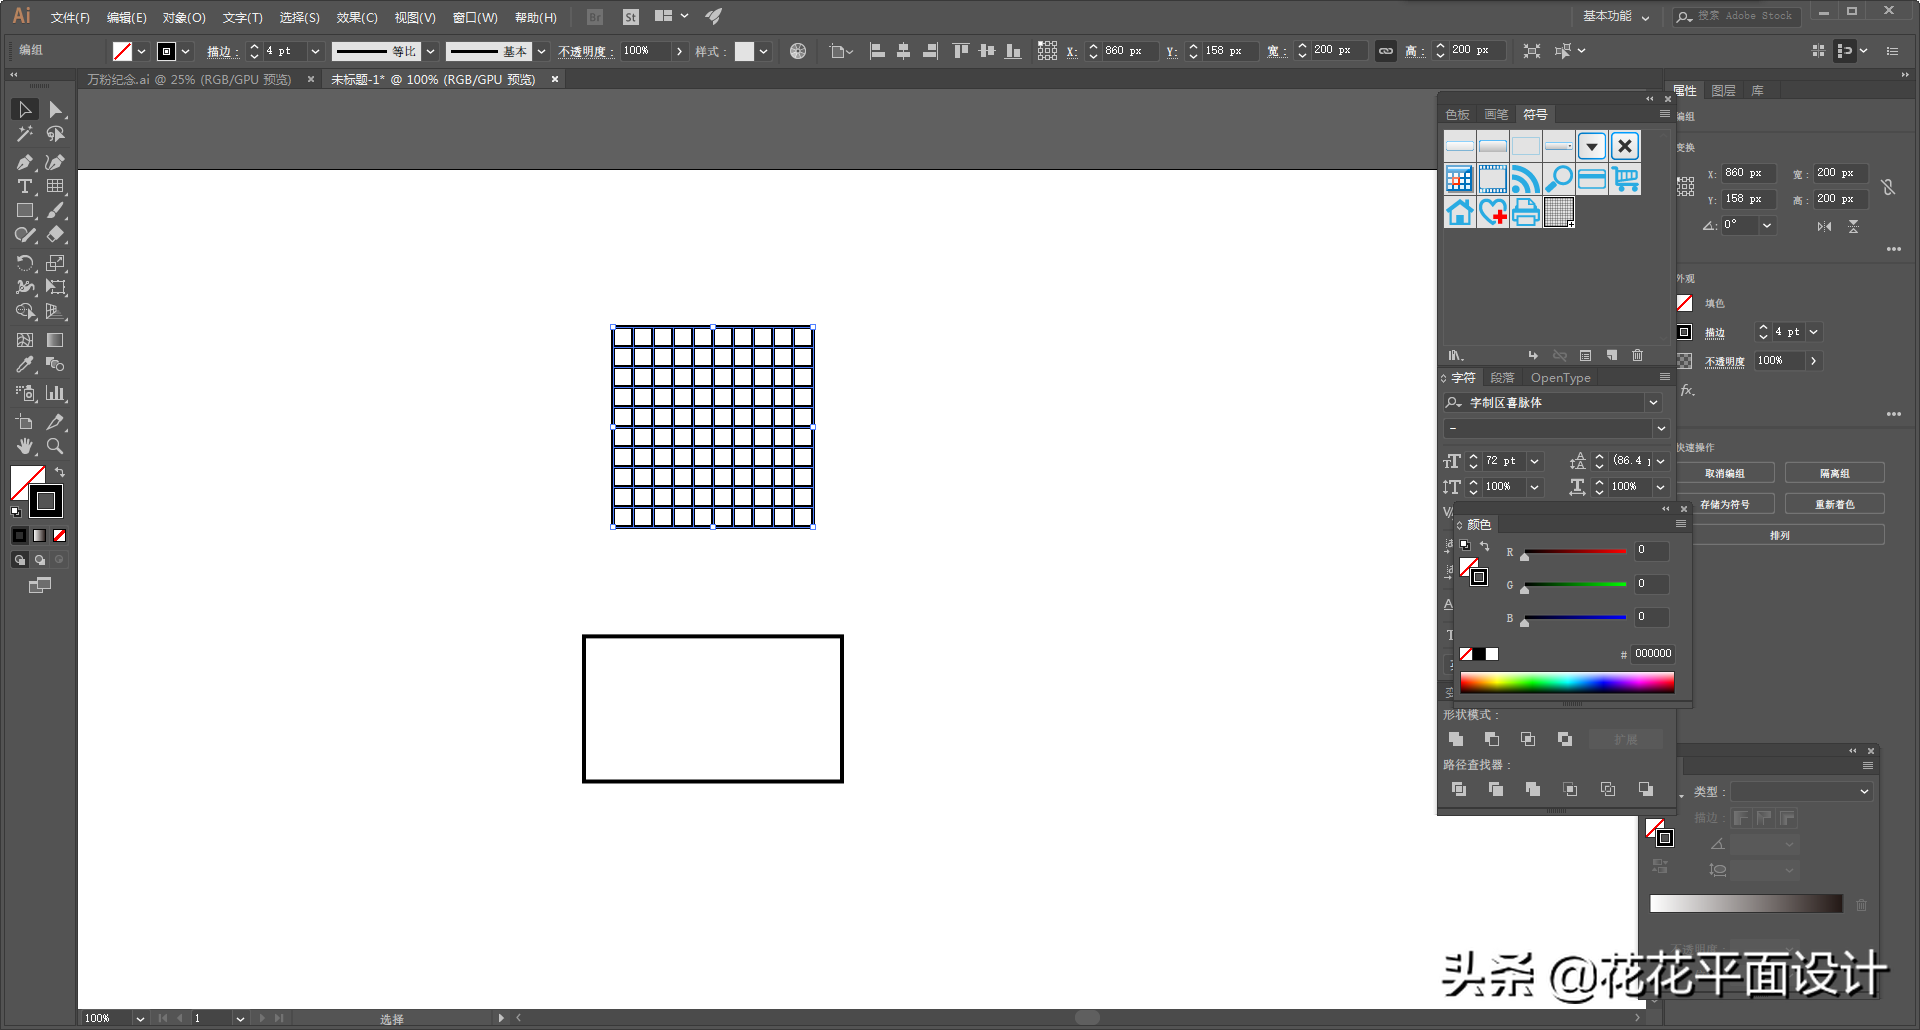Click the Recolor button
This screenshot has height=1030, width=1920.
[x=1835, y=504]
